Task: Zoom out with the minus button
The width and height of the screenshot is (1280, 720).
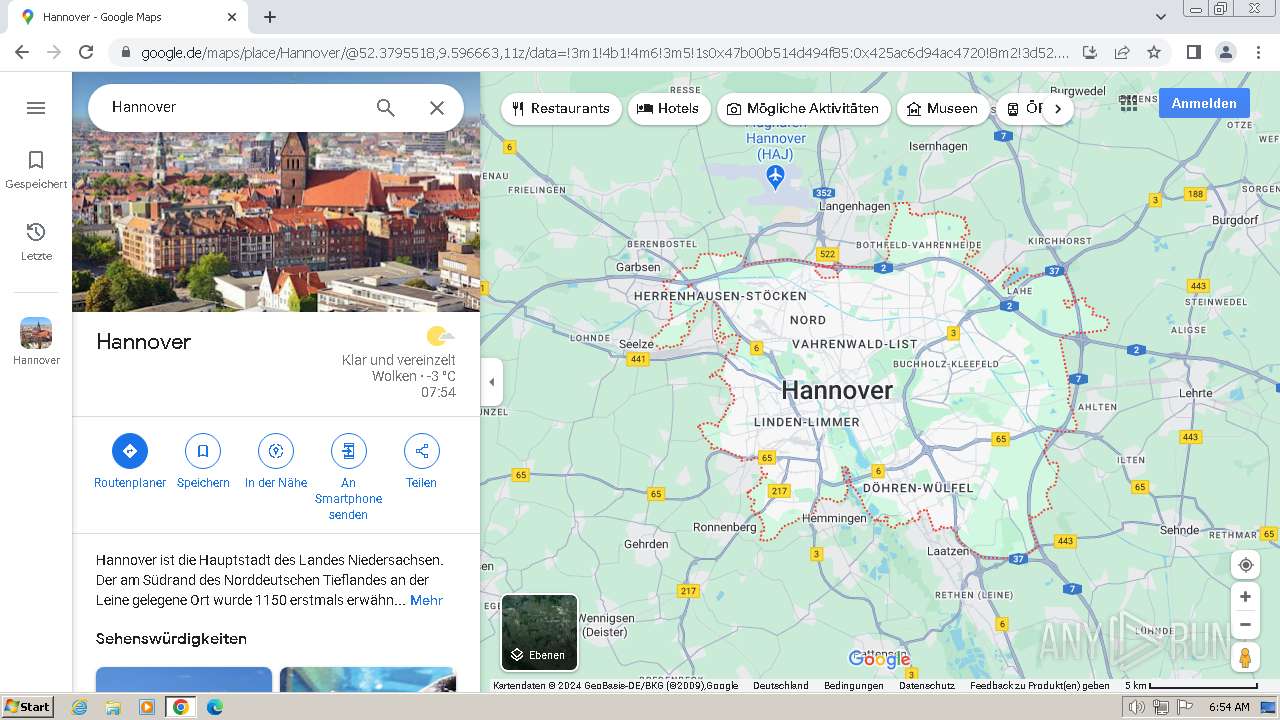Action: pyautogui.click(x=1245, y=625)
